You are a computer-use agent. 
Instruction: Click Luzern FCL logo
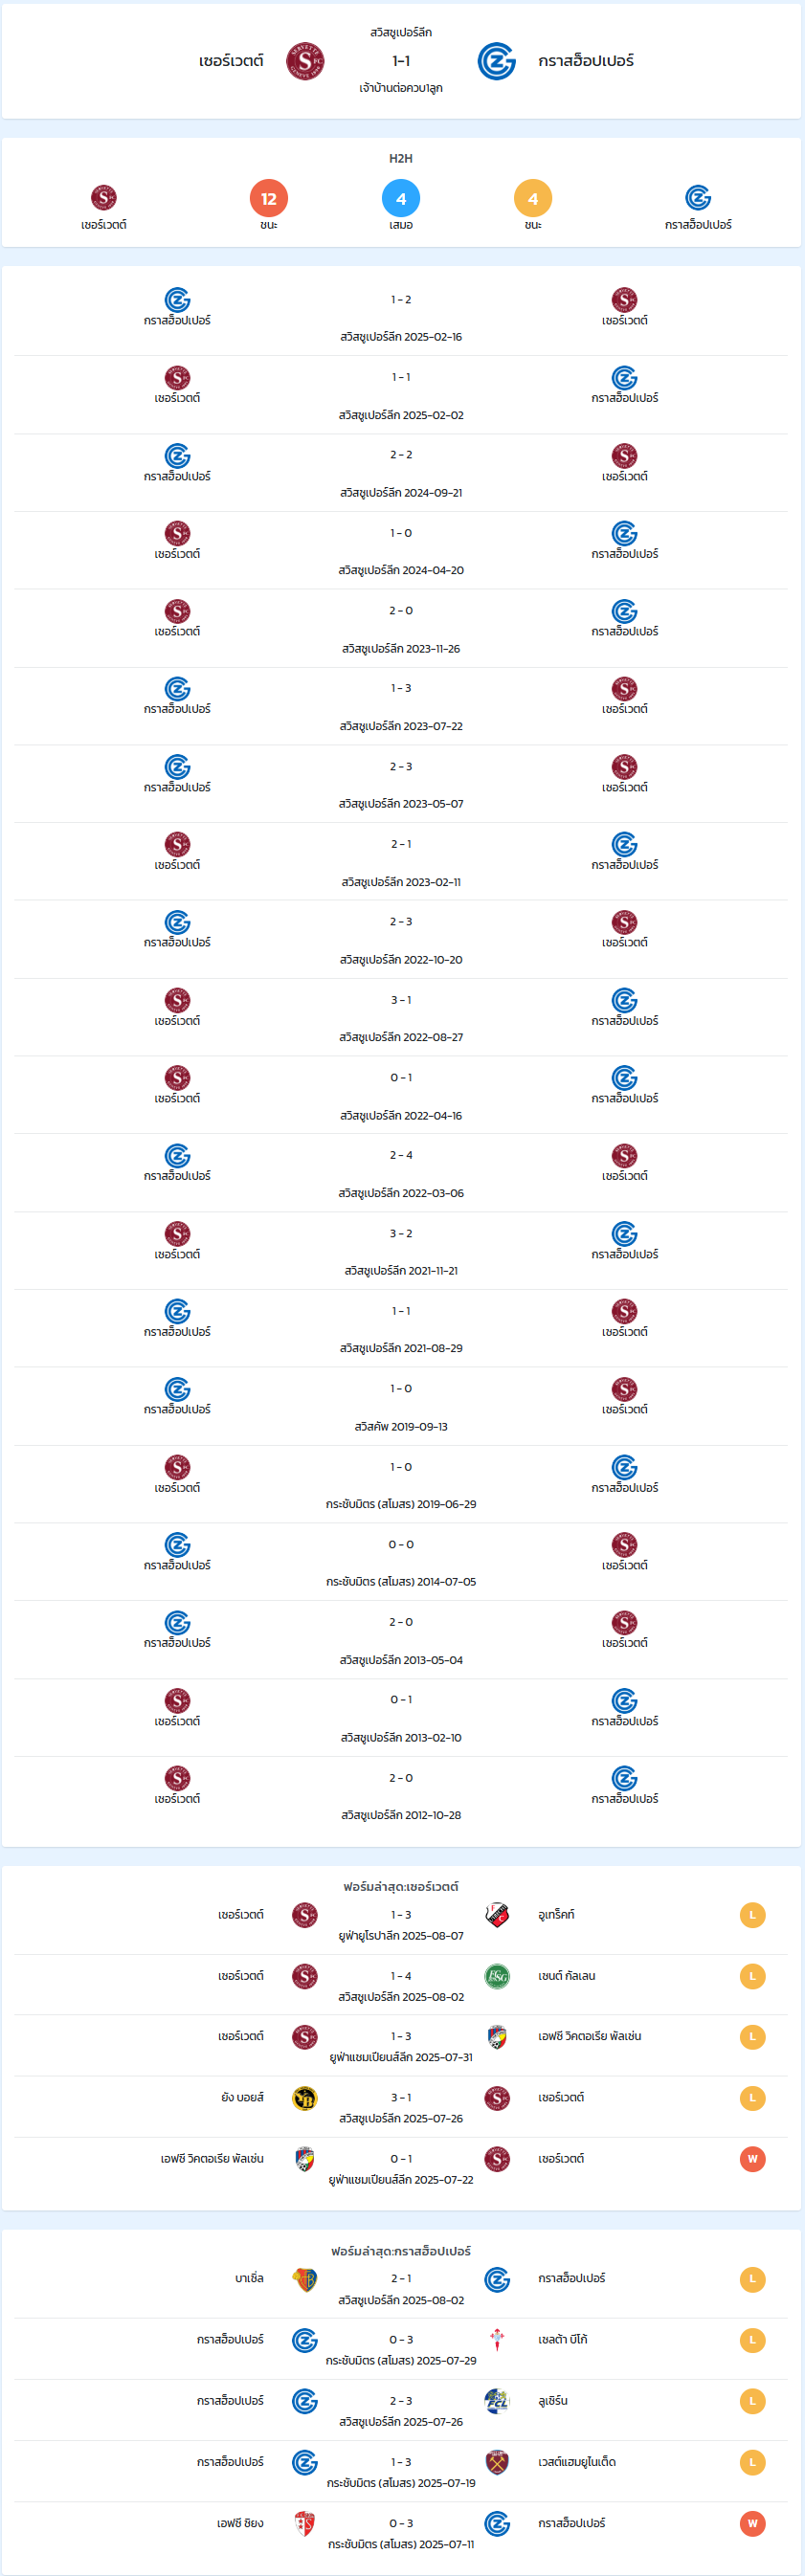pos(497,2400)
